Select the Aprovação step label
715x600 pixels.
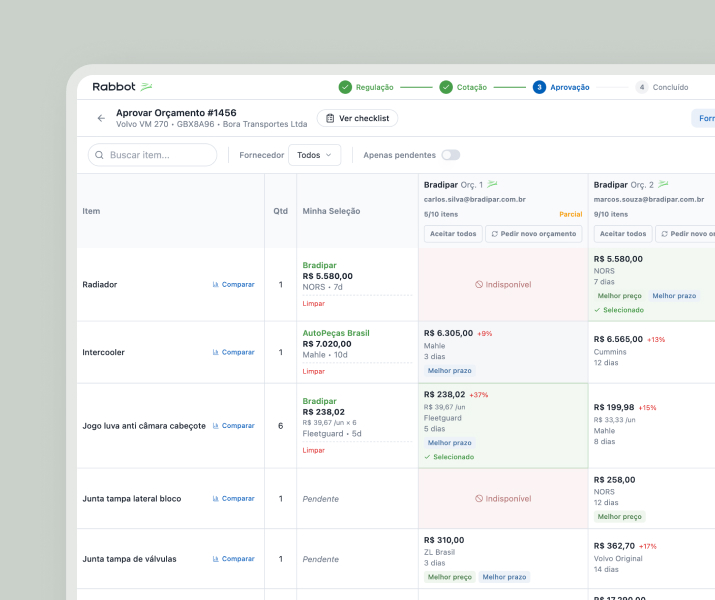tap(570, 87)
